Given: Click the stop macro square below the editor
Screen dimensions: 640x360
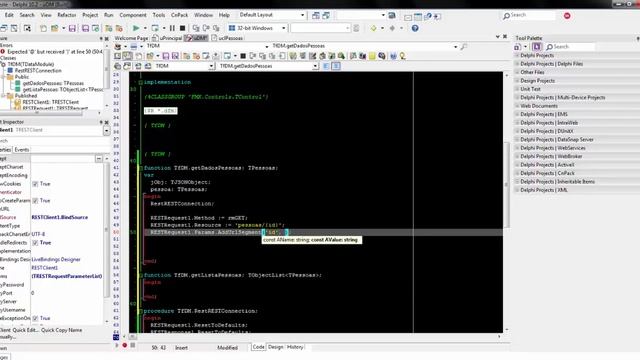Looking at the screenshot, I should 132,345.
